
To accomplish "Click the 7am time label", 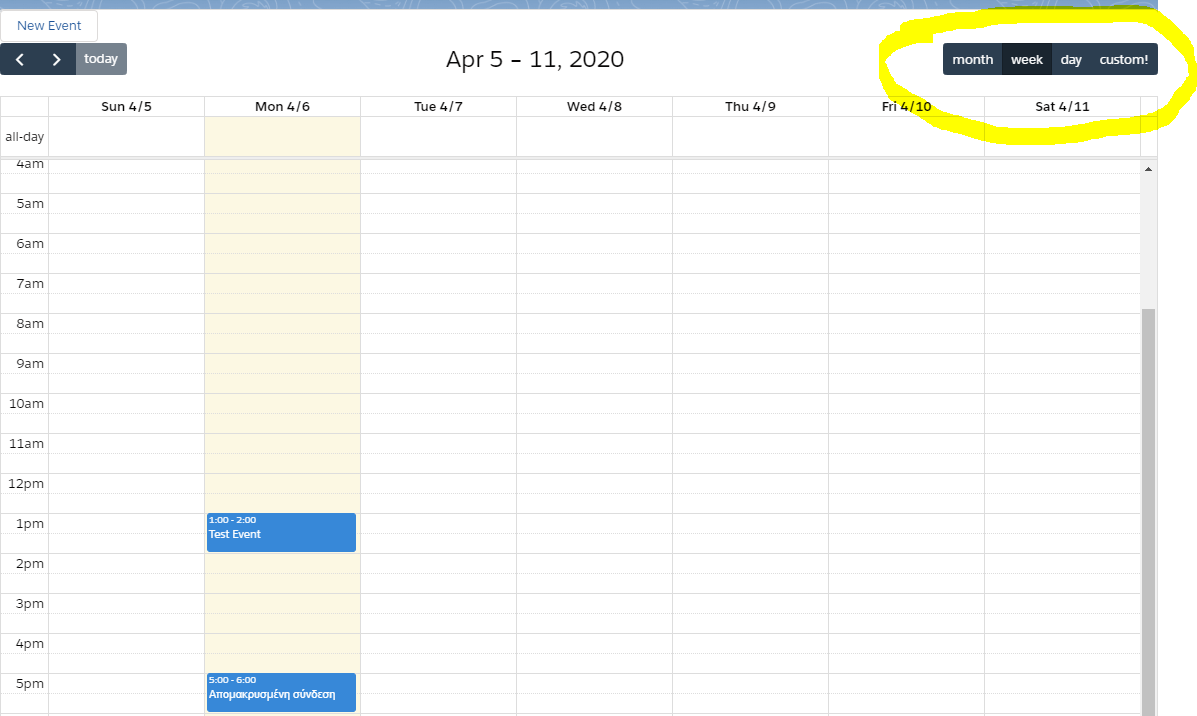I will point(30,283).
